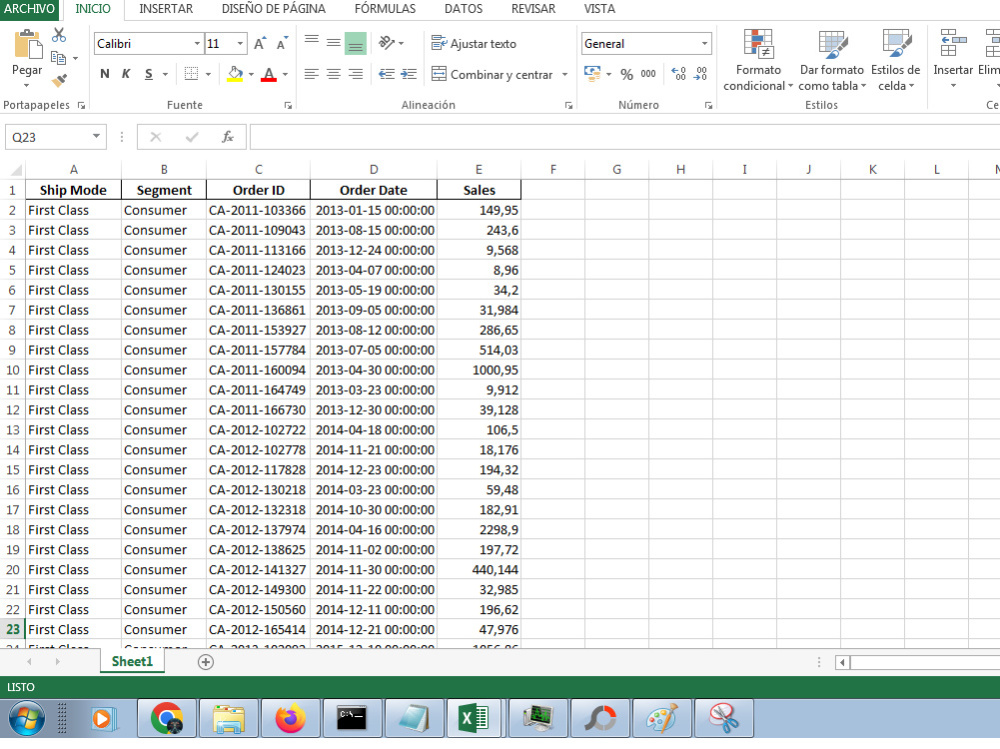
Task: Decrease font size with small A icon
Action: pos(281,43)
